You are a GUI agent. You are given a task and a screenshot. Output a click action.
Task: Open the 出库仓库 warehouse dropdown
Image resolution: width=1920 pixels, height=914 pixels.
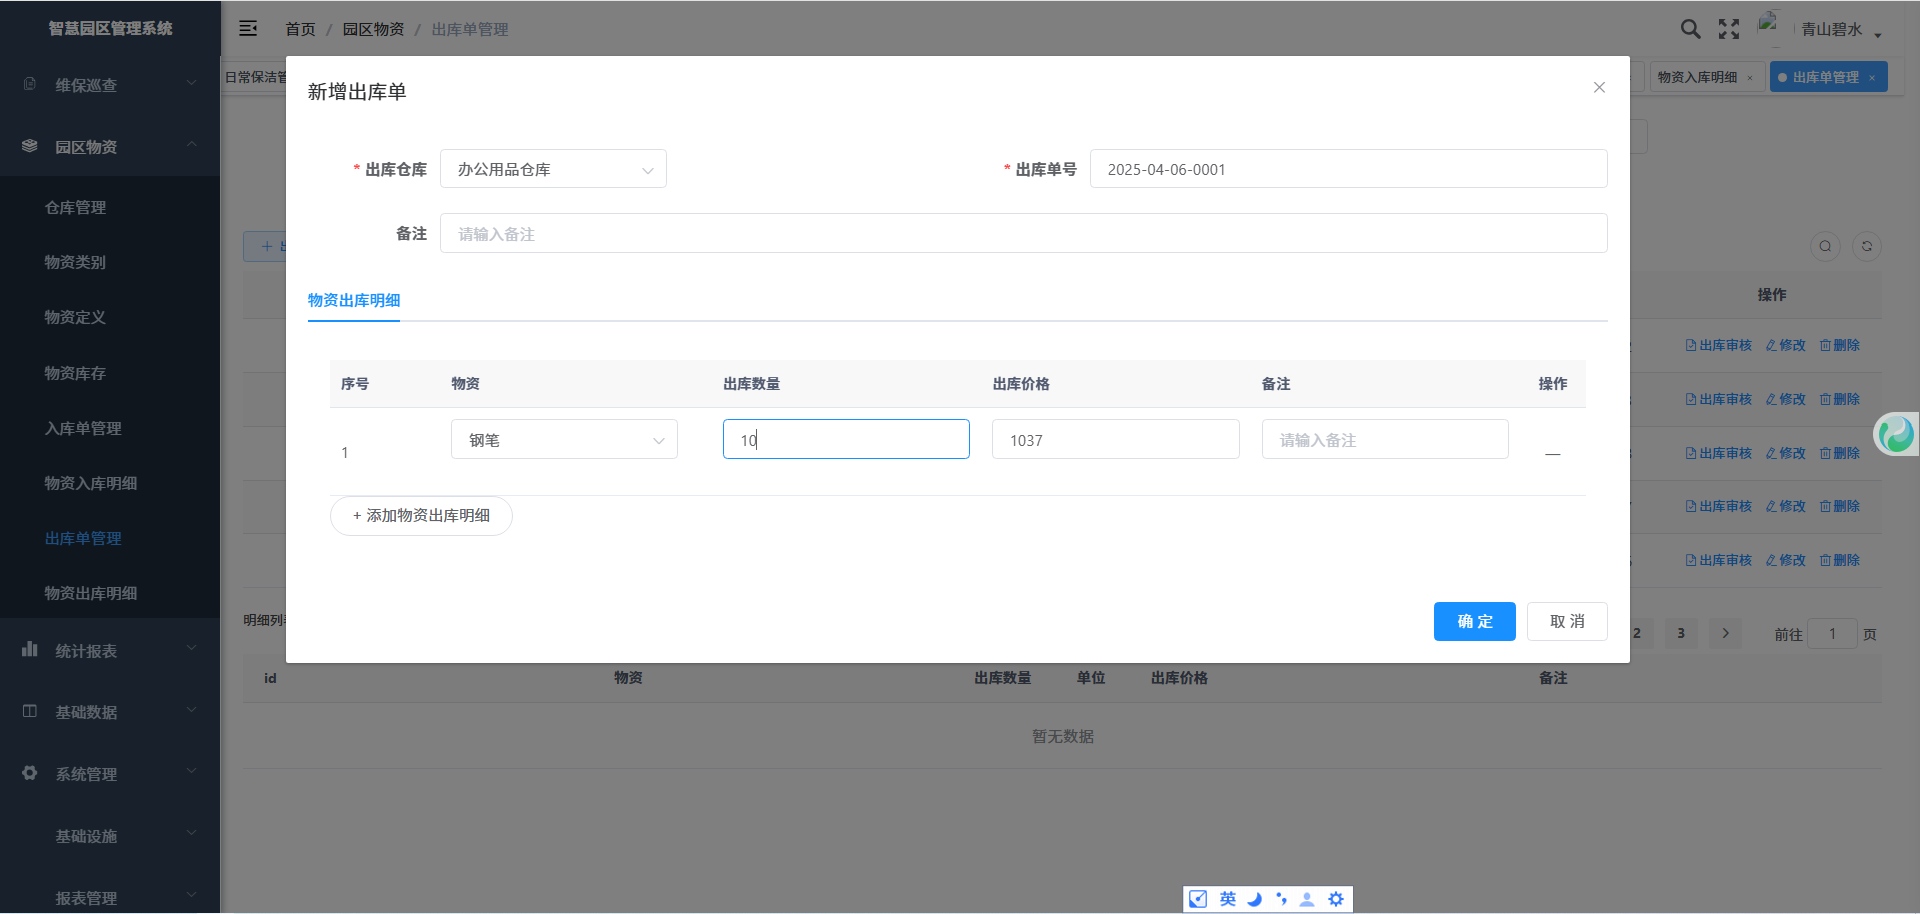[553, 170]
